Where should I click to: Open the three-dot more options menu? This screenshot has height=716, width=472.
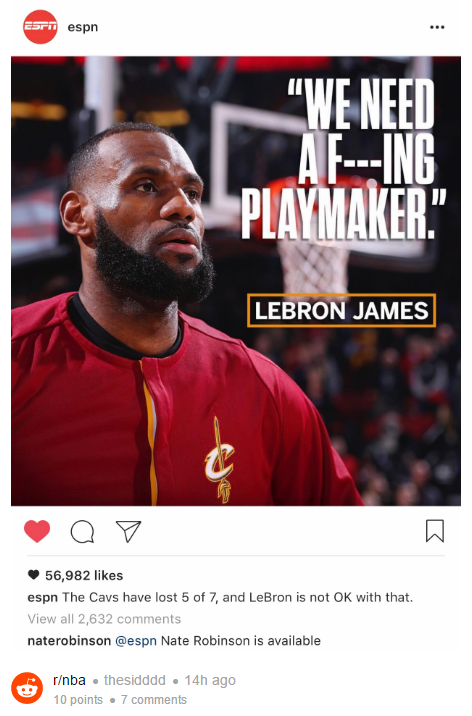(x=437, y=27)
